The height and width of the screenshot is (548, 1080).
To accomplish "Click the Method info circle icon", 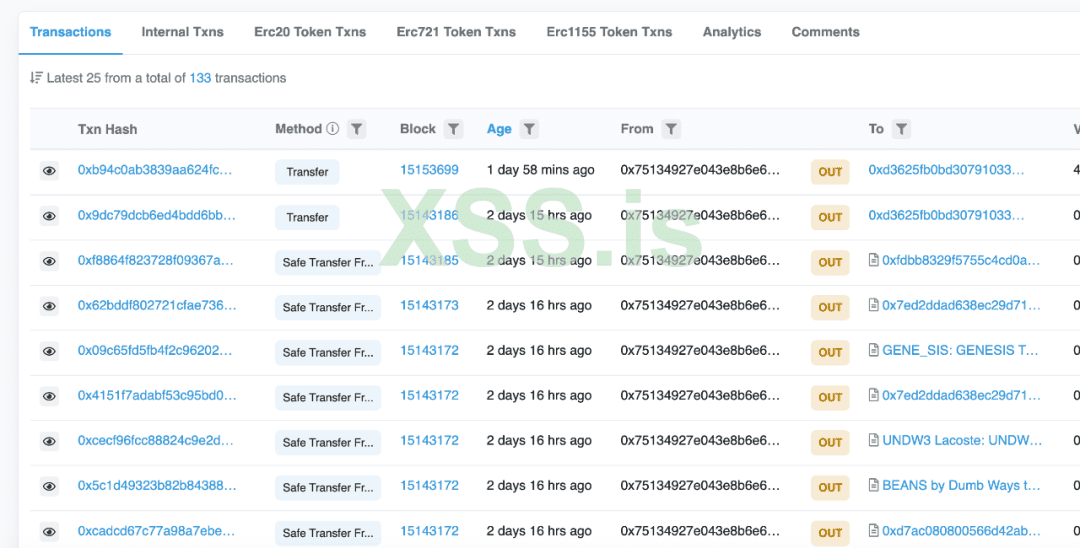I will click(333, 129).
